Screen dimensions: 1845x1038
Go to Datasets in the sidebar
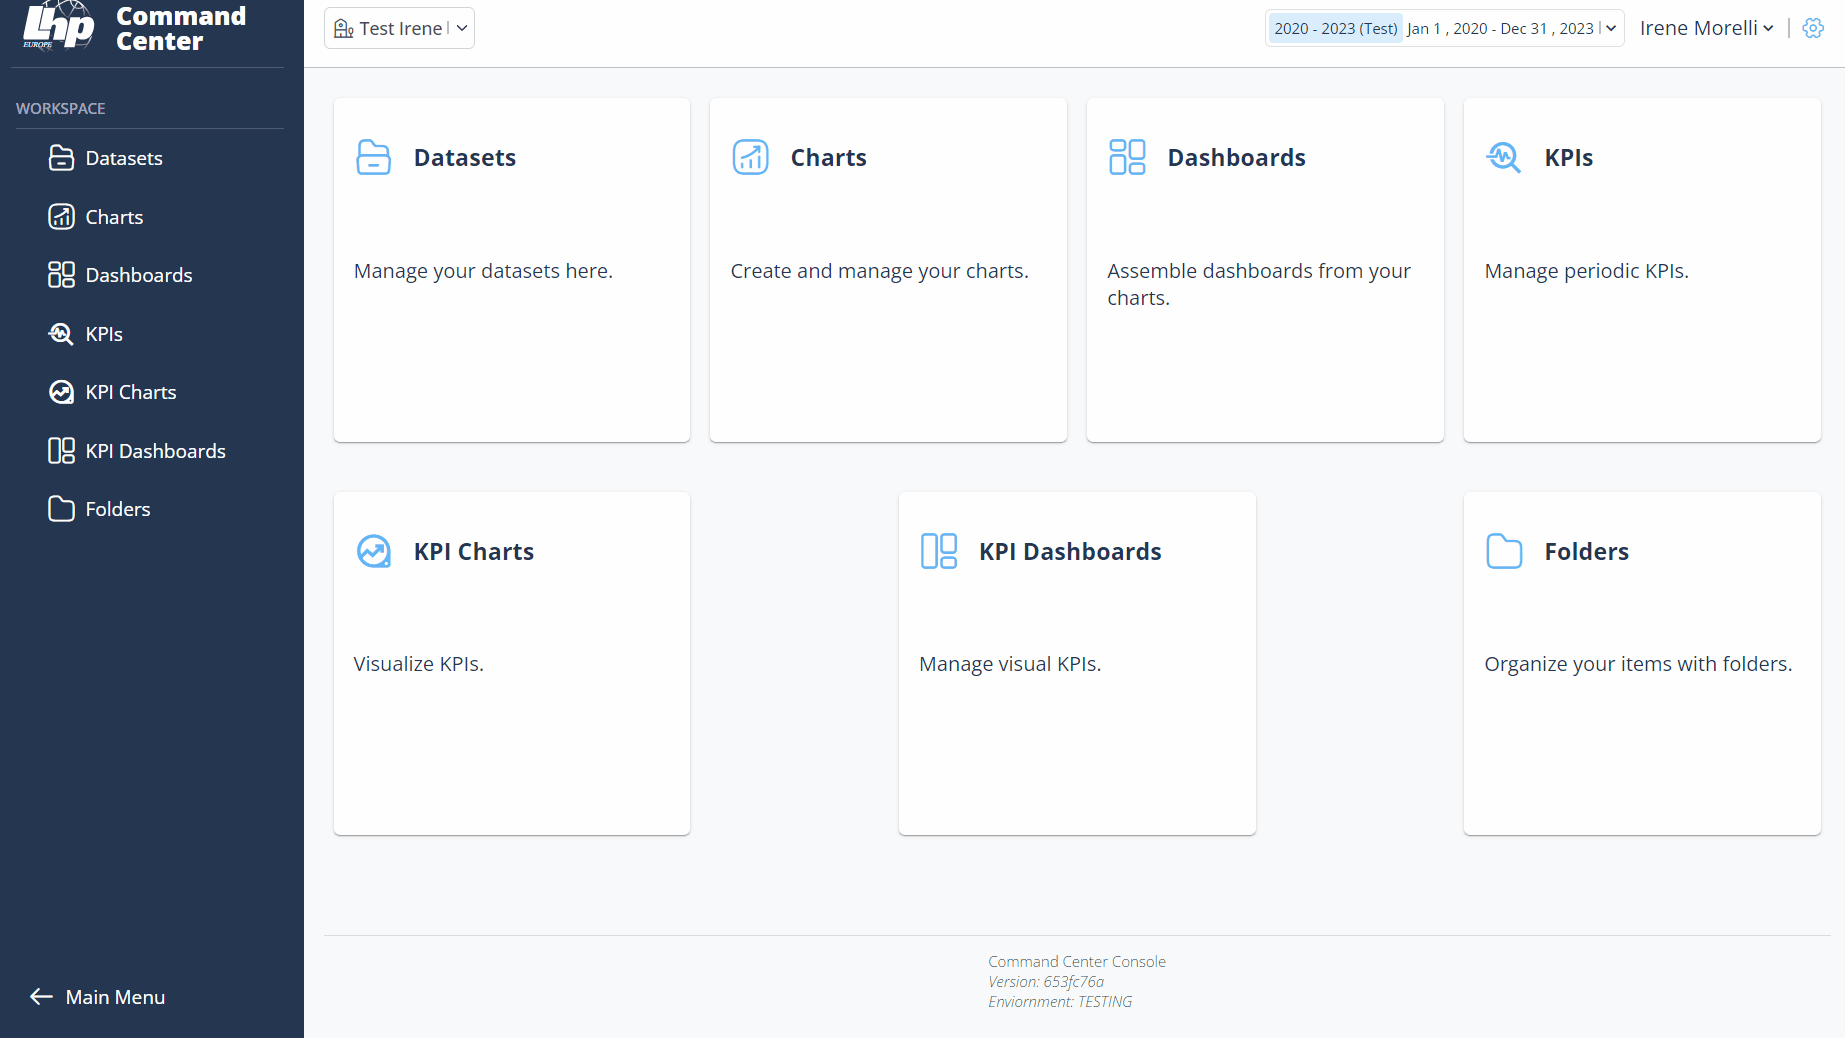click(124, 158)
